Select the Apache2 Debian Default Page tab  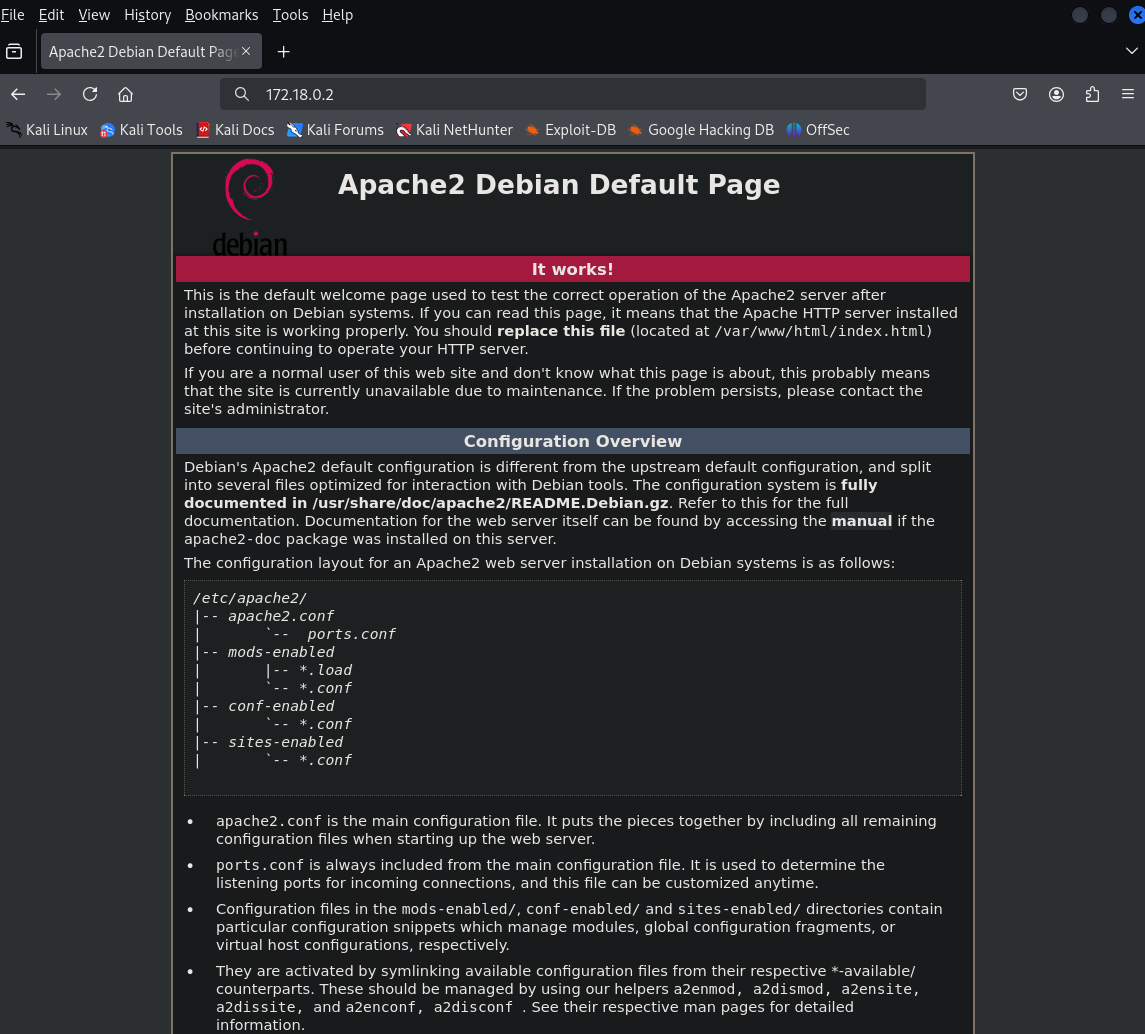150,52
